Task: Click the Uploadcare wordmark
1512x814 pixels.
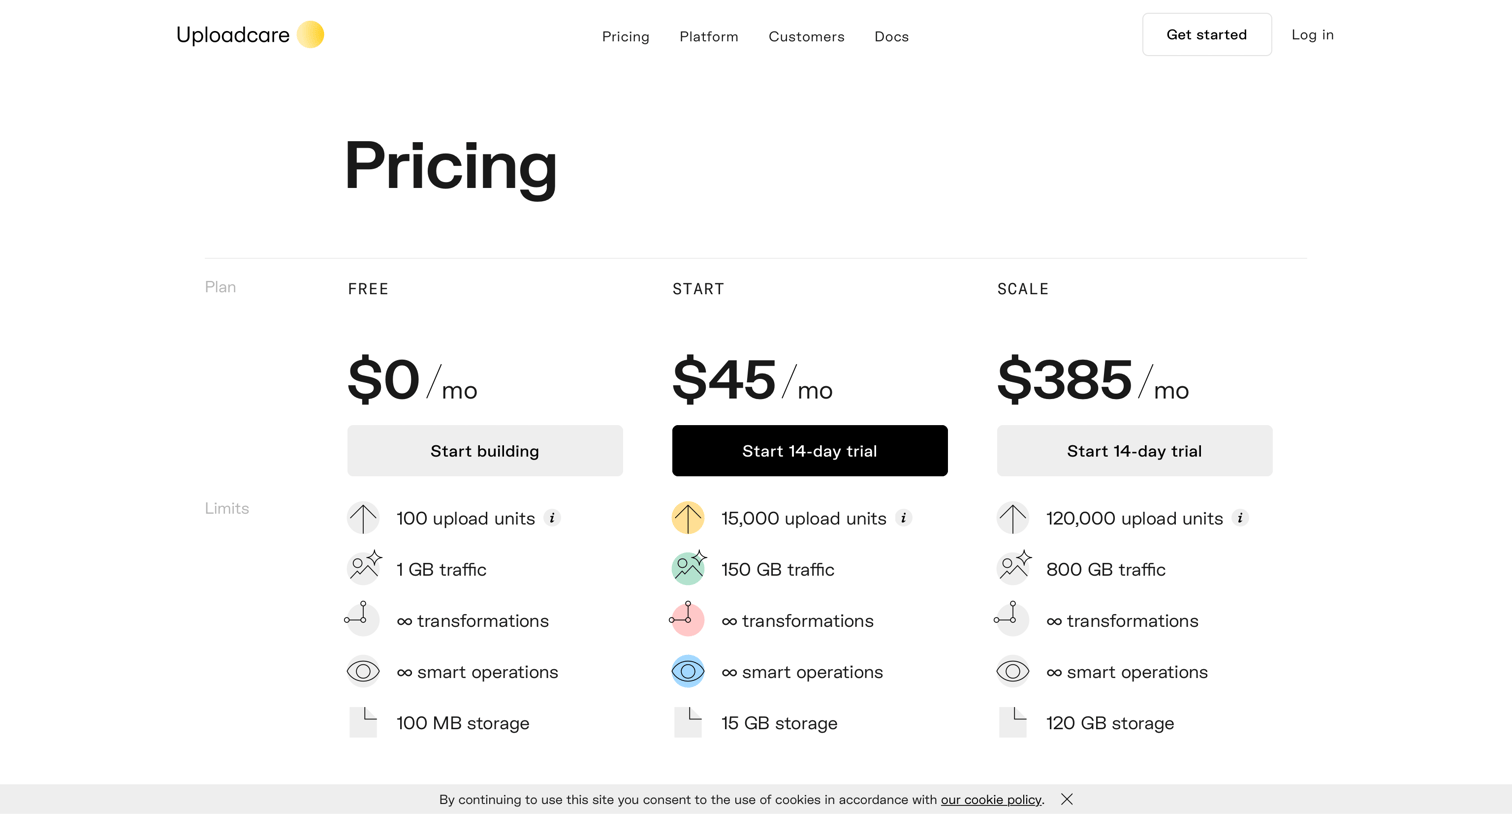Action: [233, 35]
